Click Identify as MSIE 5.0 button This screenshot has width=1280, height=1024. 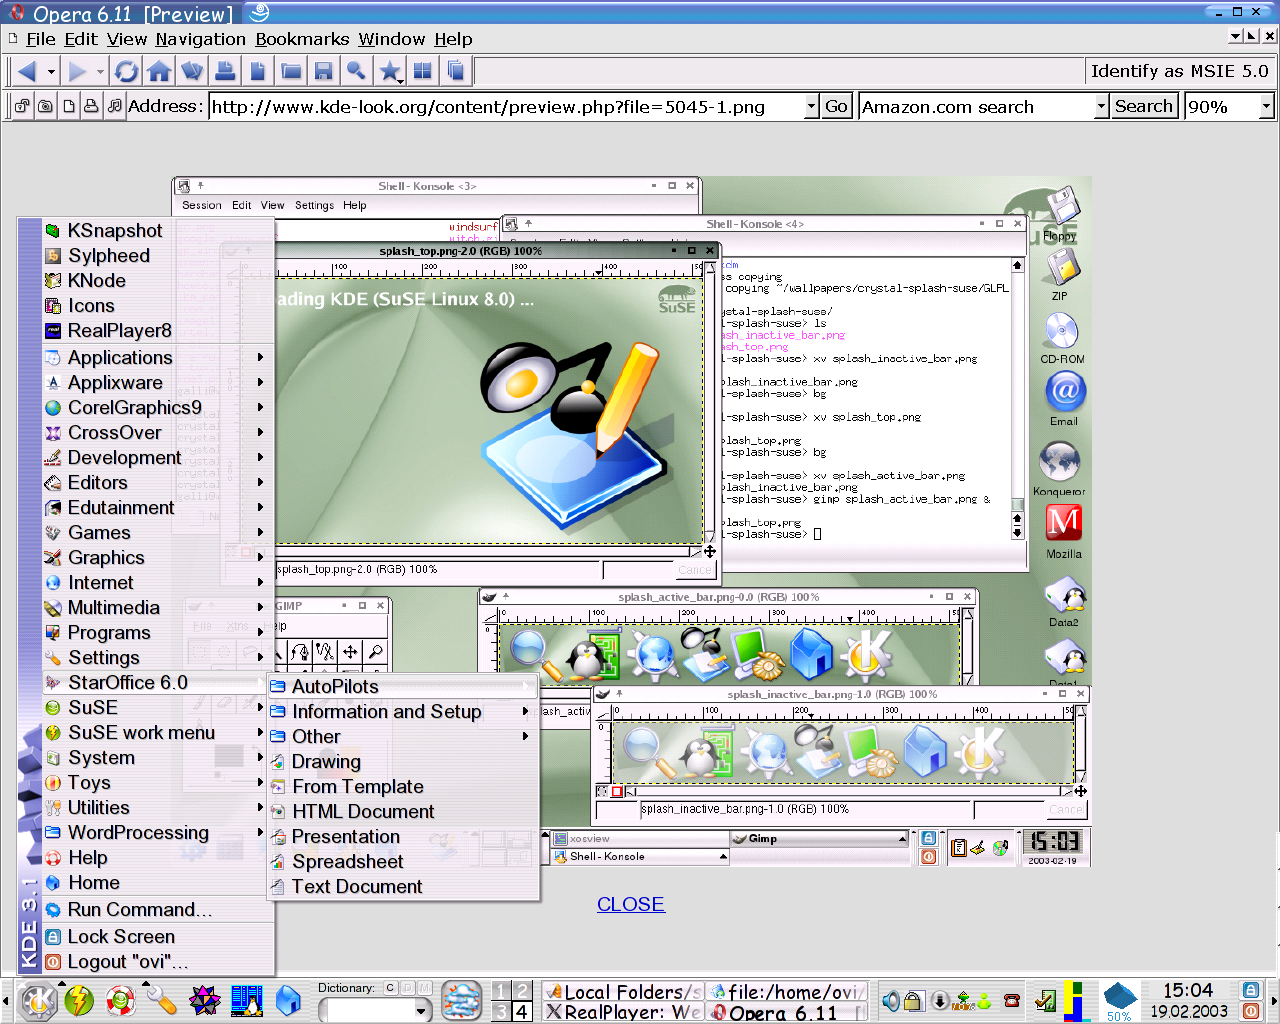point(1179,71)
